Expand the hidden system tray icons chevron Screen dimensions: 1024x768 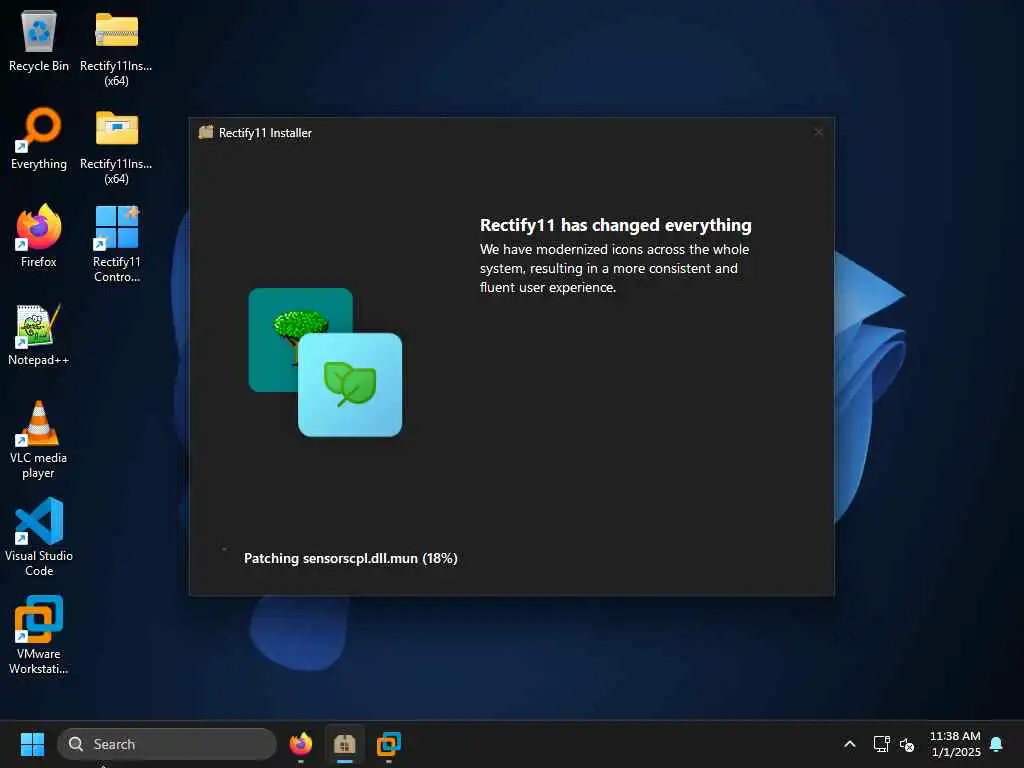(850, 744)
